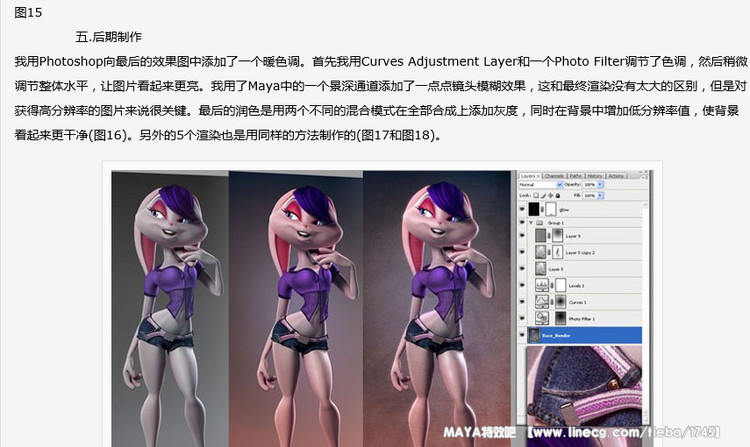Click the glow layer black thumbnail
Screen dimensions: 750x447
pos(535,210)
